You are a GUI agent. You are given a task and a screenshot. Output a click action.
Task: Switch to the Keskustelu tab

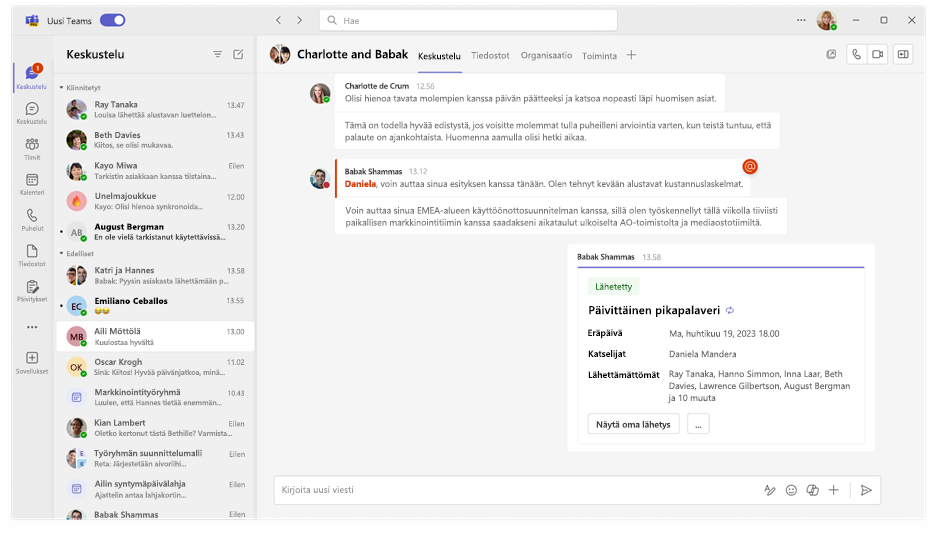(x=439, y=56)
